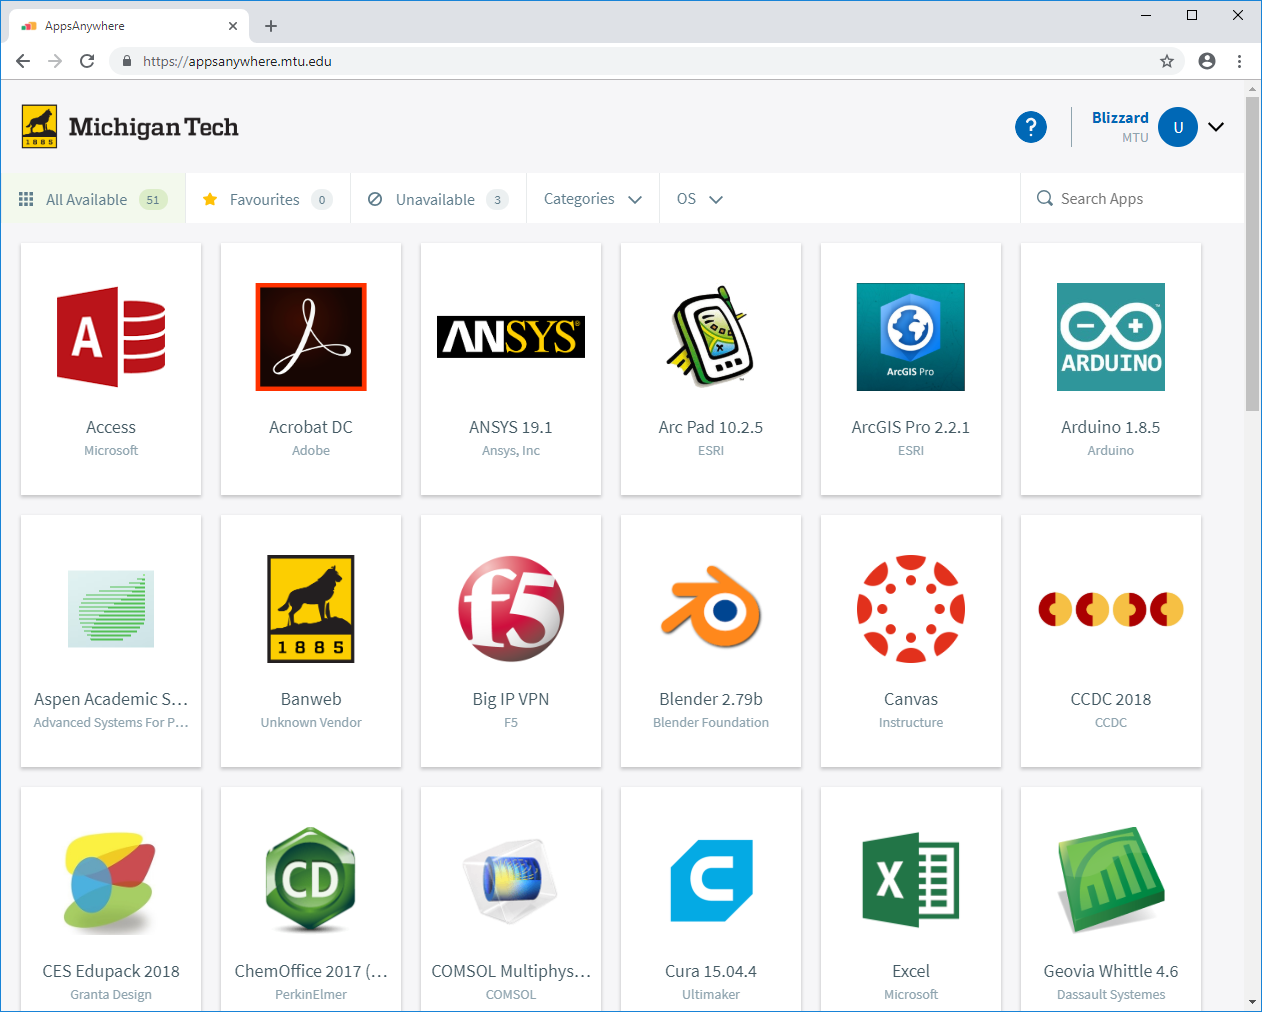
Task: Open the Microsoft Access app icon
Action: (111, 337)
